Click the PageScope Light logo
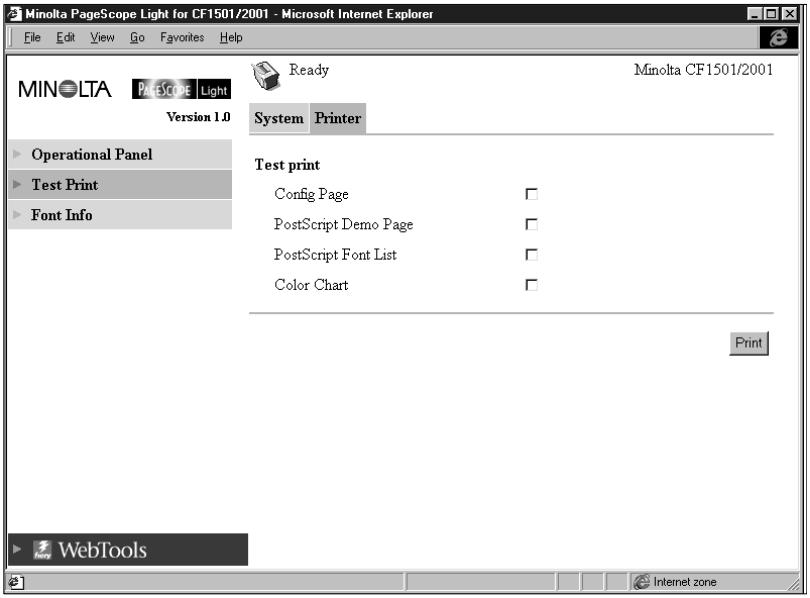 tap(181, 89)
